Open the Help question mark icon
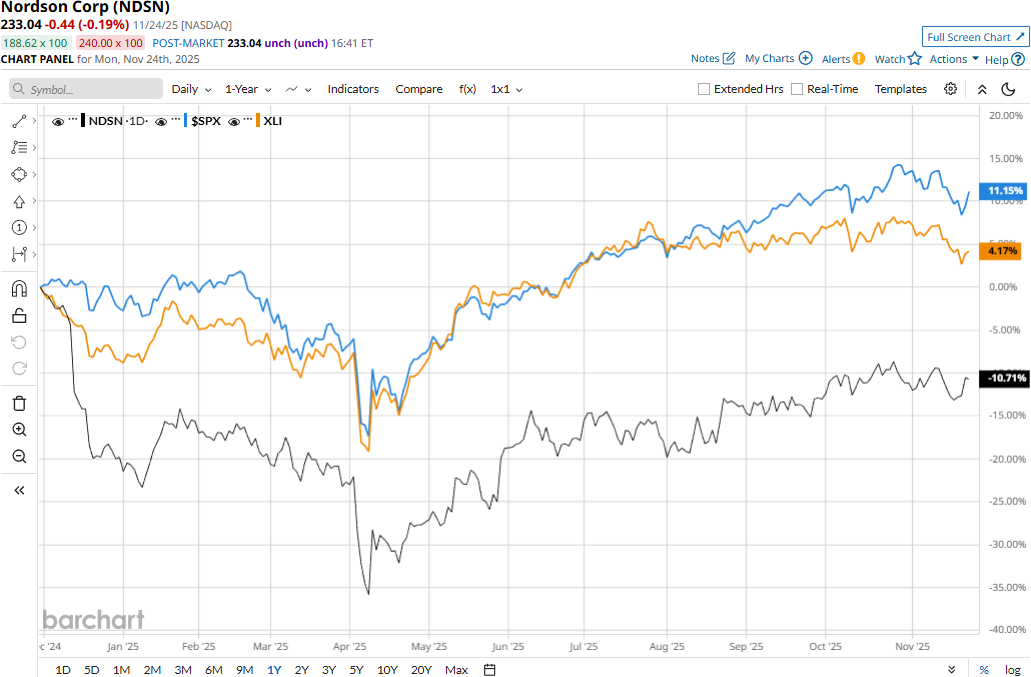Screen dimensions: 1031x677 (1017, 59)
